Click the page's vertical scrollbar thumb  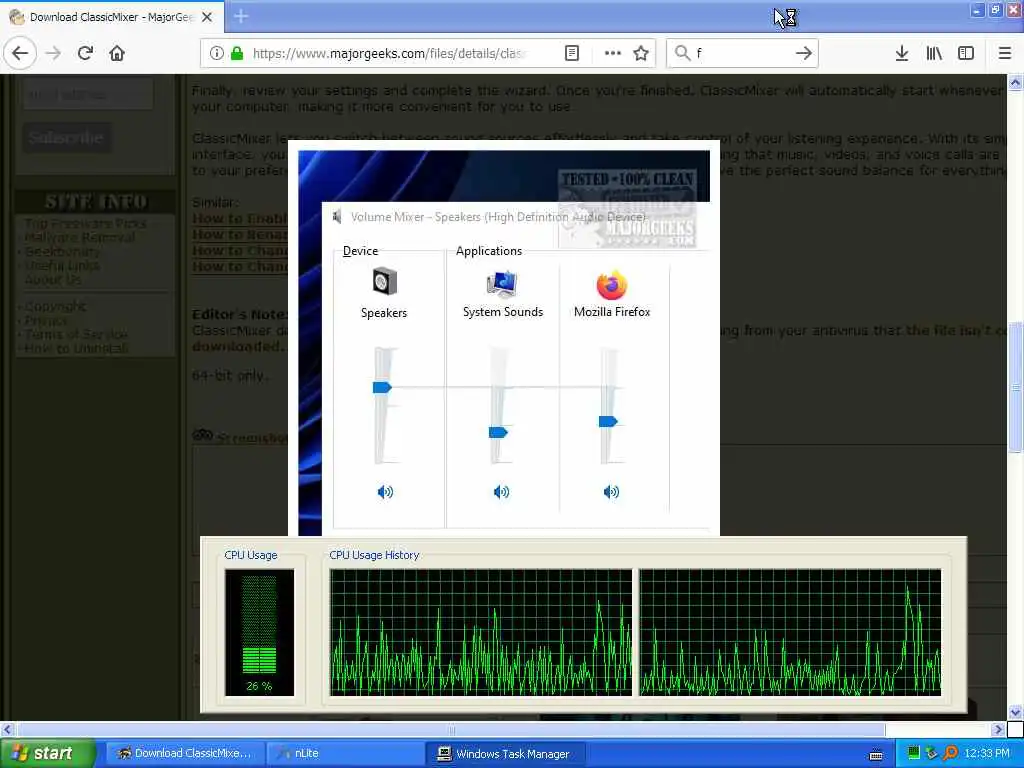coord(1016,387)
